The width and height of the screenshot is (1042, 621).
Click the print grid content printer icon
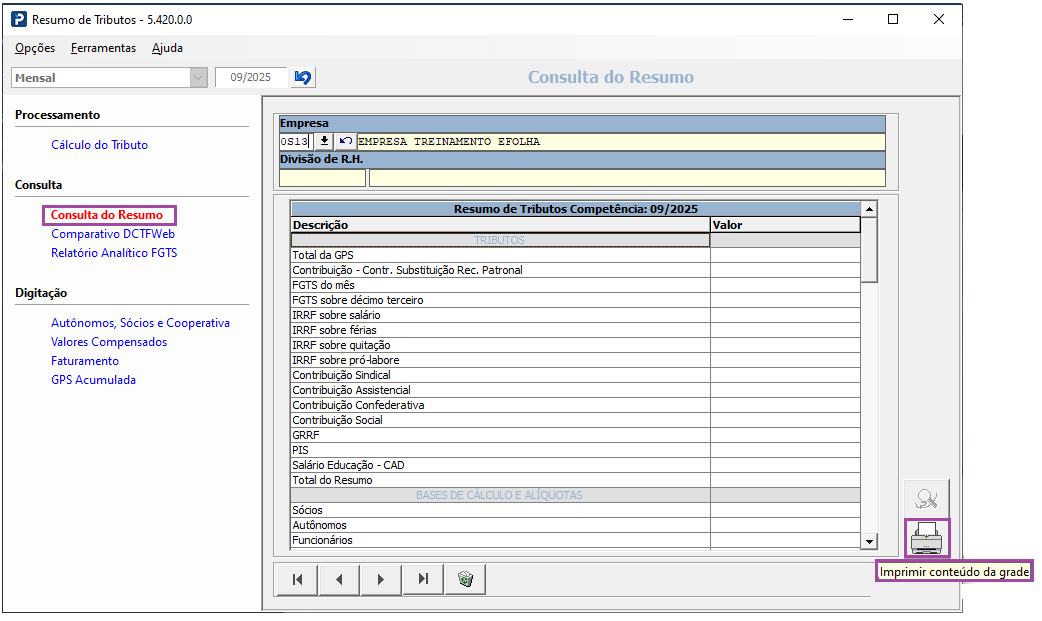click(x=927, y=539)
